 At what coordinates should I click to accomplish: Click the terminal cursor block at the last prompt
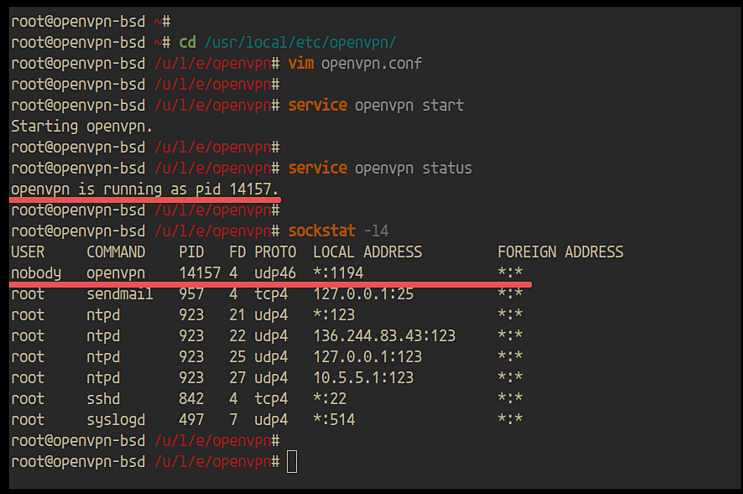tap(291, 461)
